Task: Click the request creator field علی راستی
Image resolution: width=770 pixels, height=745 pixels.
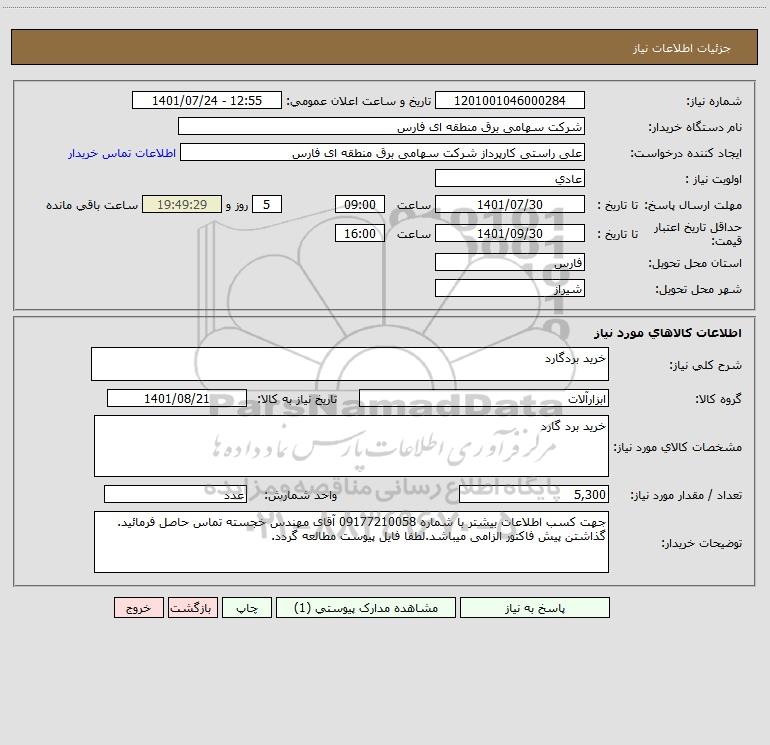Action: [x=382, y=152]
